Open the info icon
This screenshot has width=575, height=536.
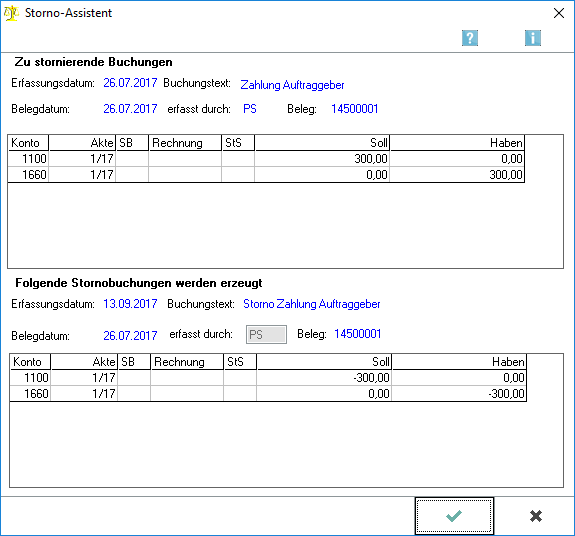532,38
